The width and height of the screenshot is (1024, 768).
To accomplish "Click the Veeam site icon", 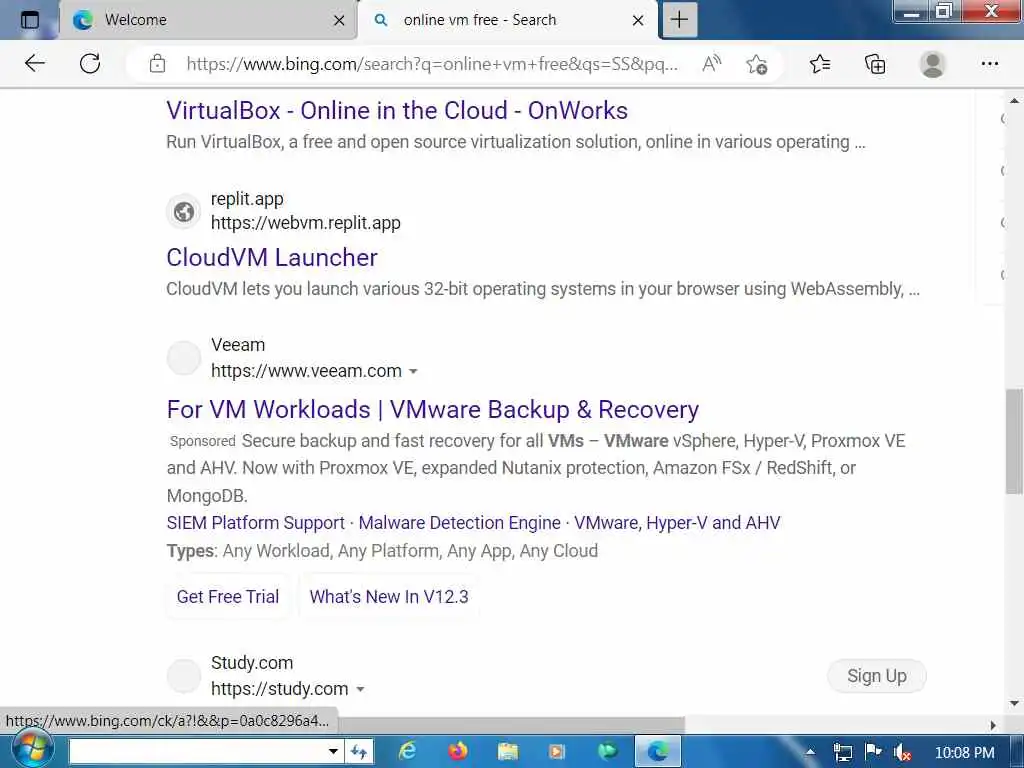I will tap(184, 358).
